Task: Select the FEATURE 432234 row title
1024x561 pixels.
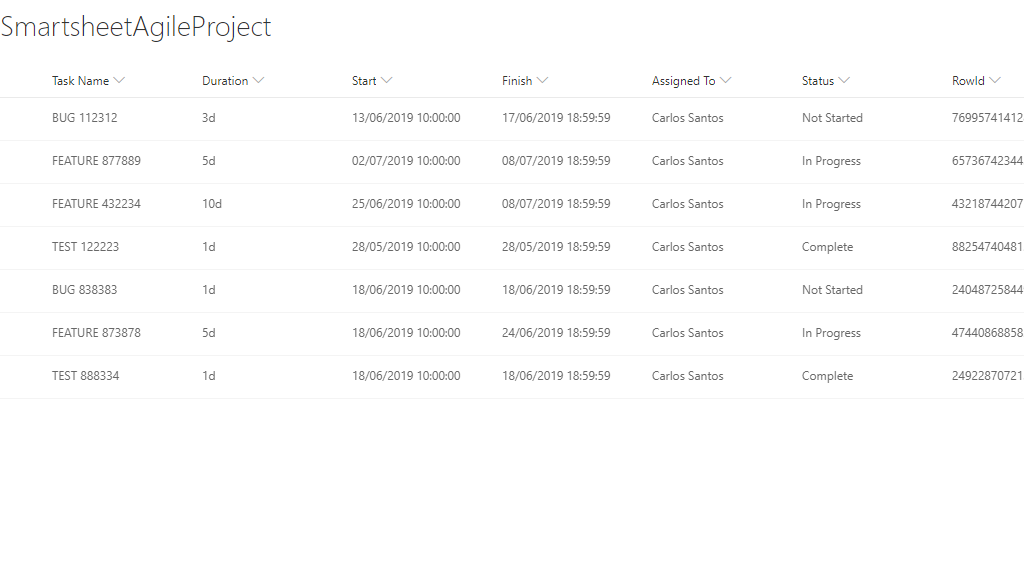Action: click(96, 204)
